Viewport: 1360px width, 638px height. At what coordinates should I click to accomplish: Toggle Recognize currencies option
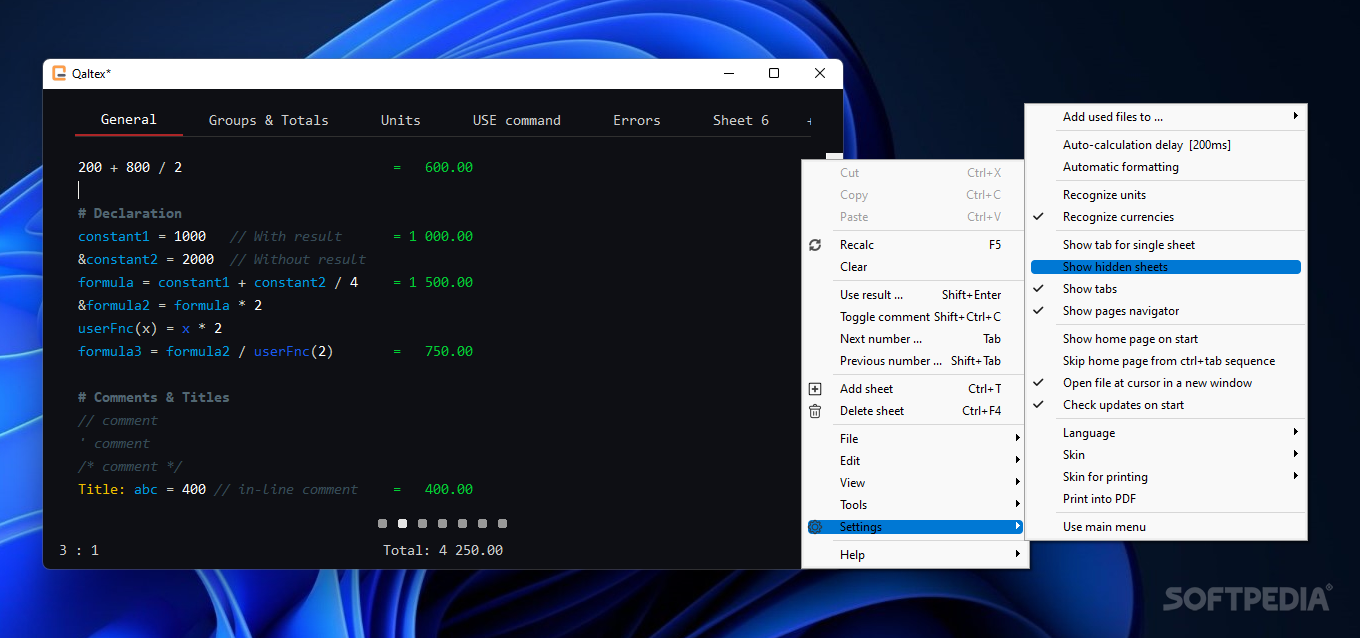pyautogui.click(x=1166, y=217)
